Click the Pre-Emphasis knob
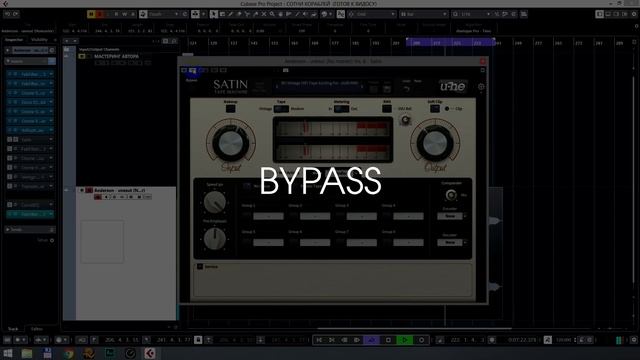 pos(215,238)
